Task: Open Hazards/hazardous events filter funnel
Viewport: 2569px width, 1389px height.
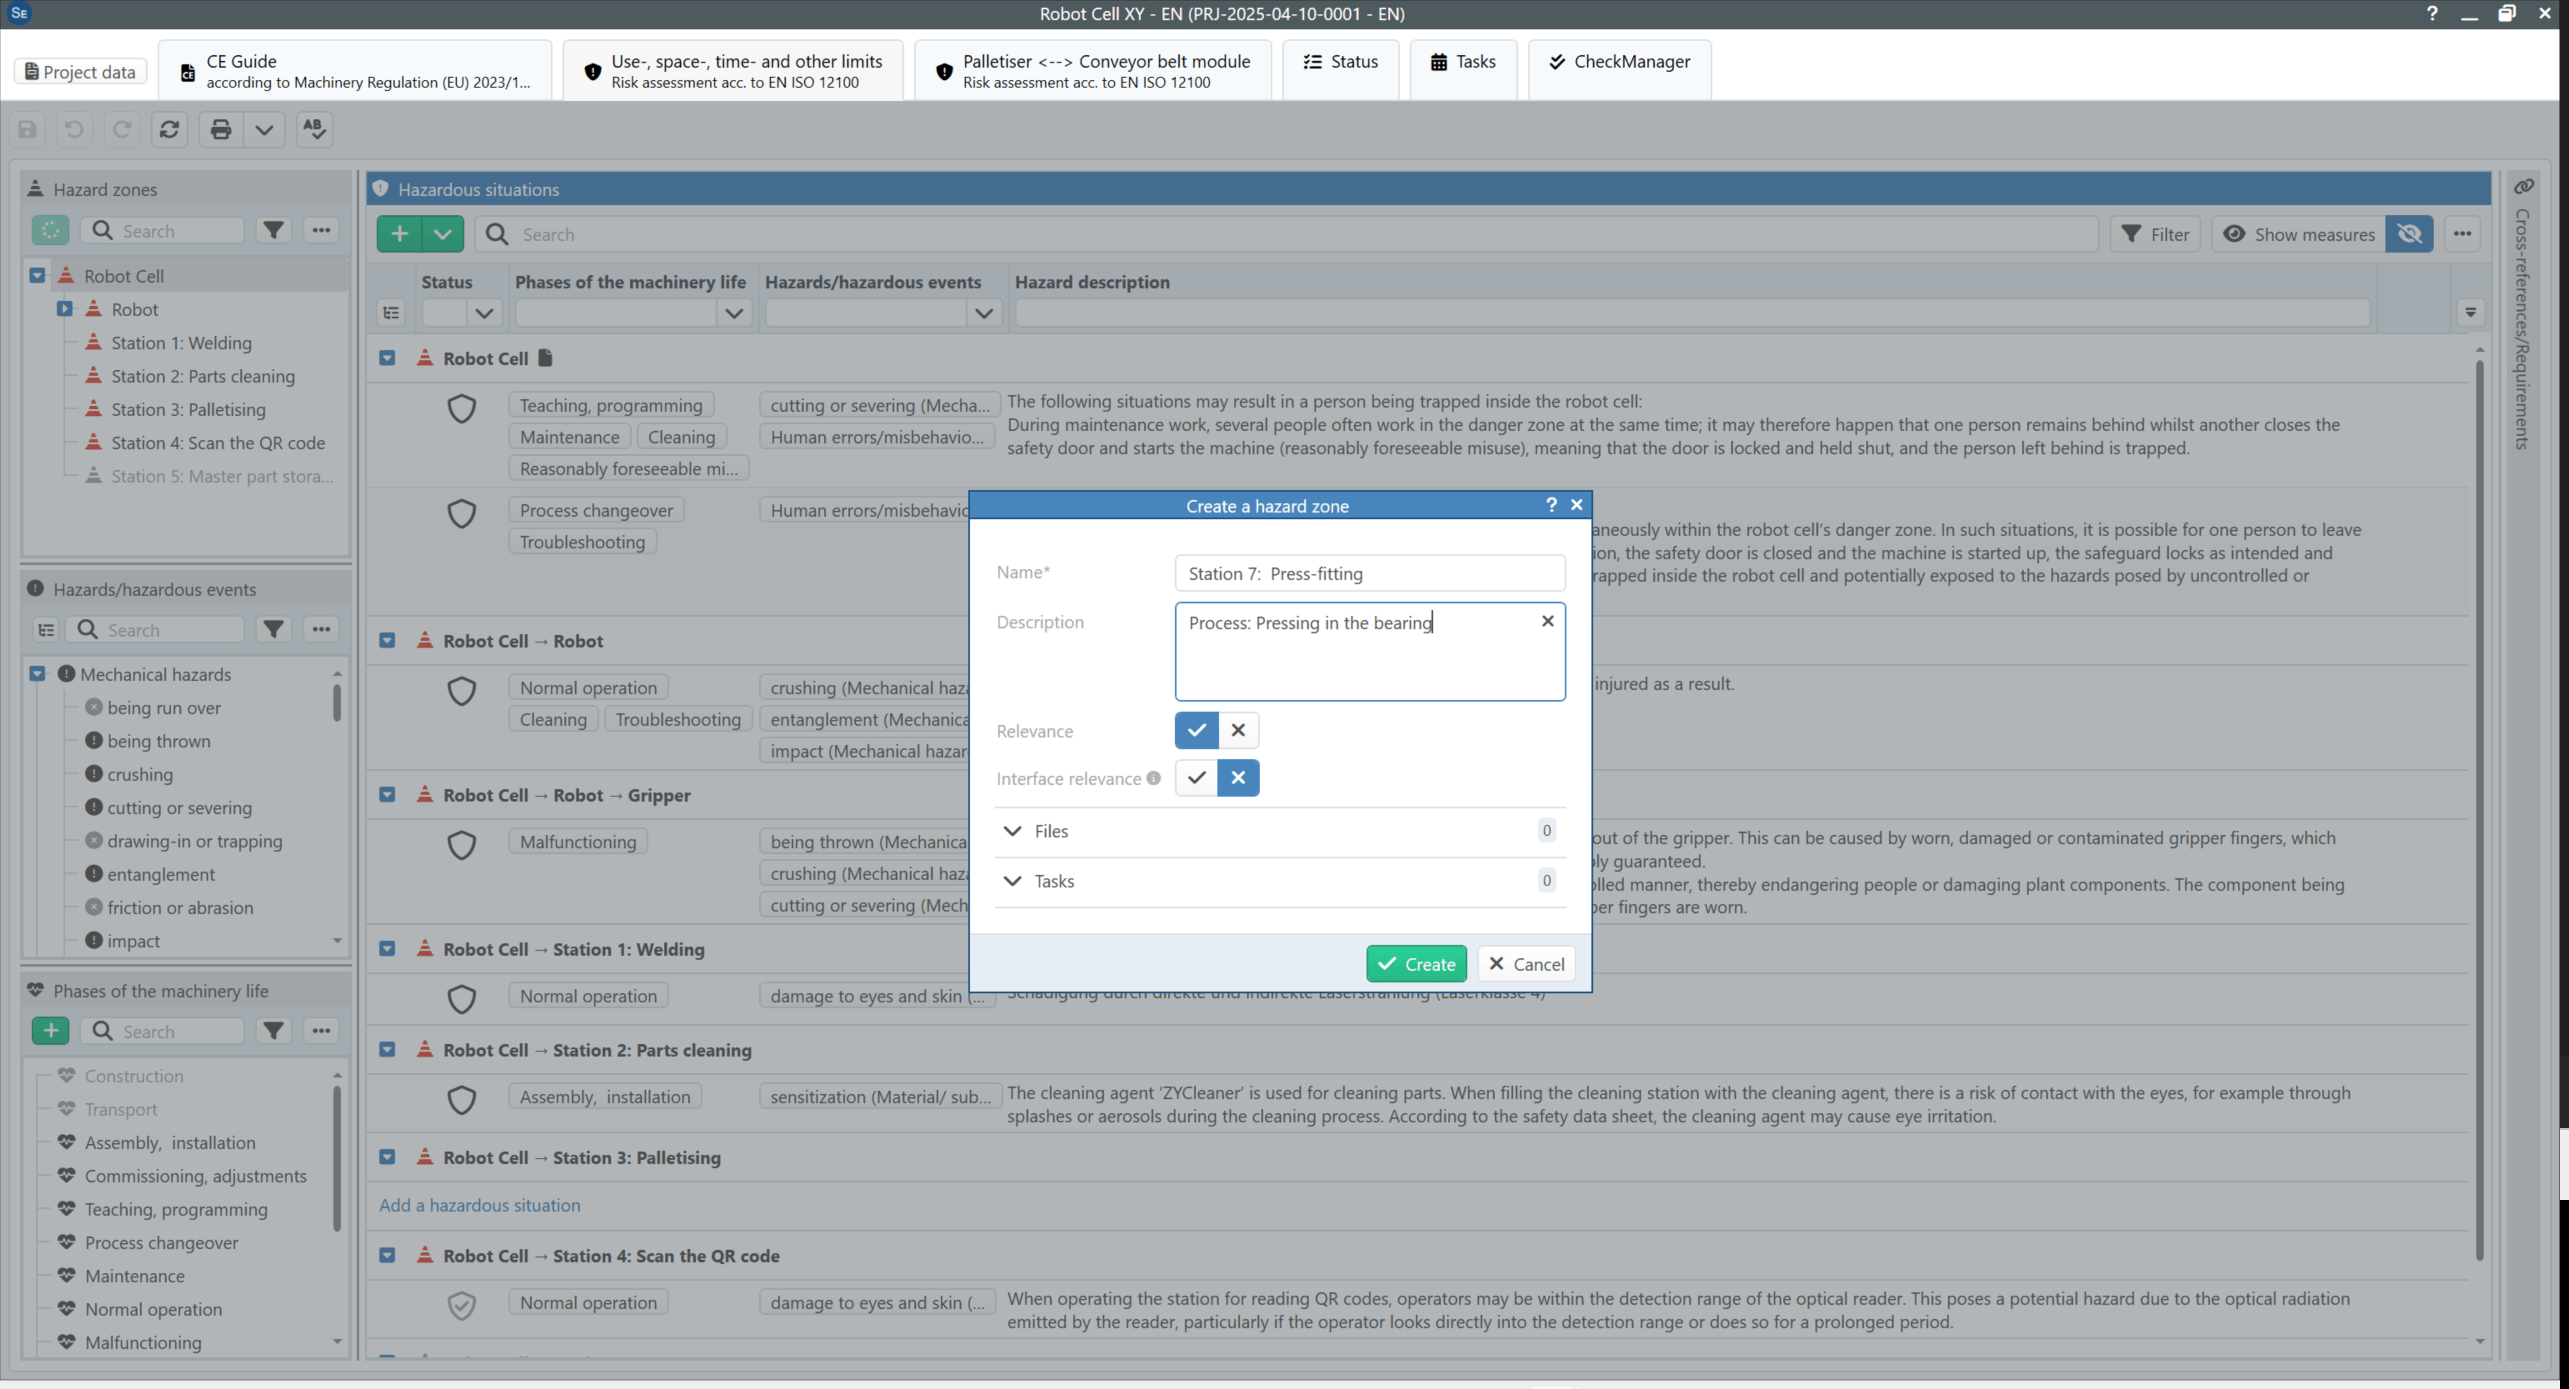Action: [x=273, y=629]
